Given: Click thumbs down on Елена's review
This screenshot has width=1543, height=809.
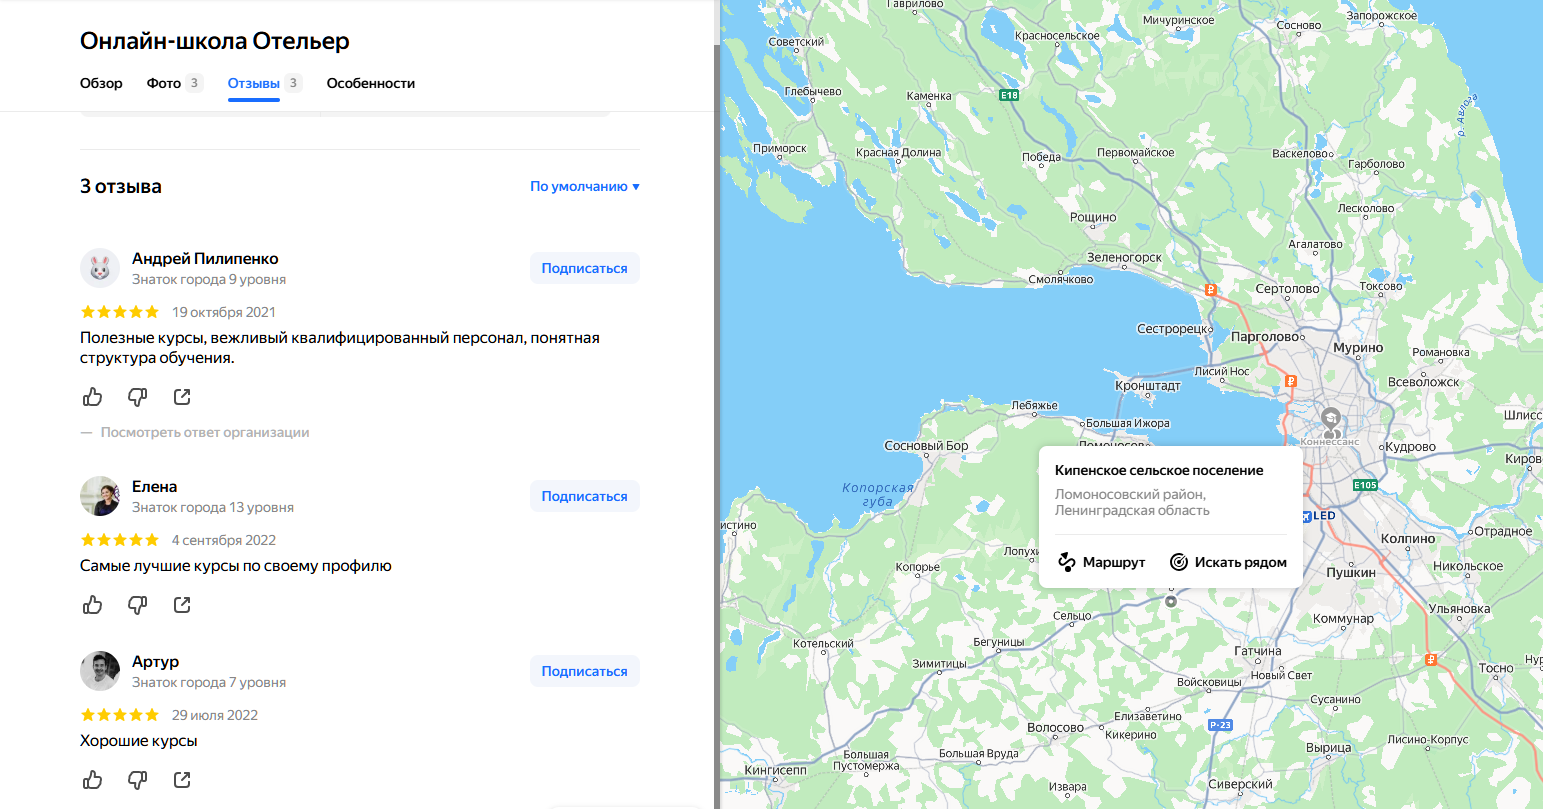Looking at the screenshot, I should [x=138, y=605].
